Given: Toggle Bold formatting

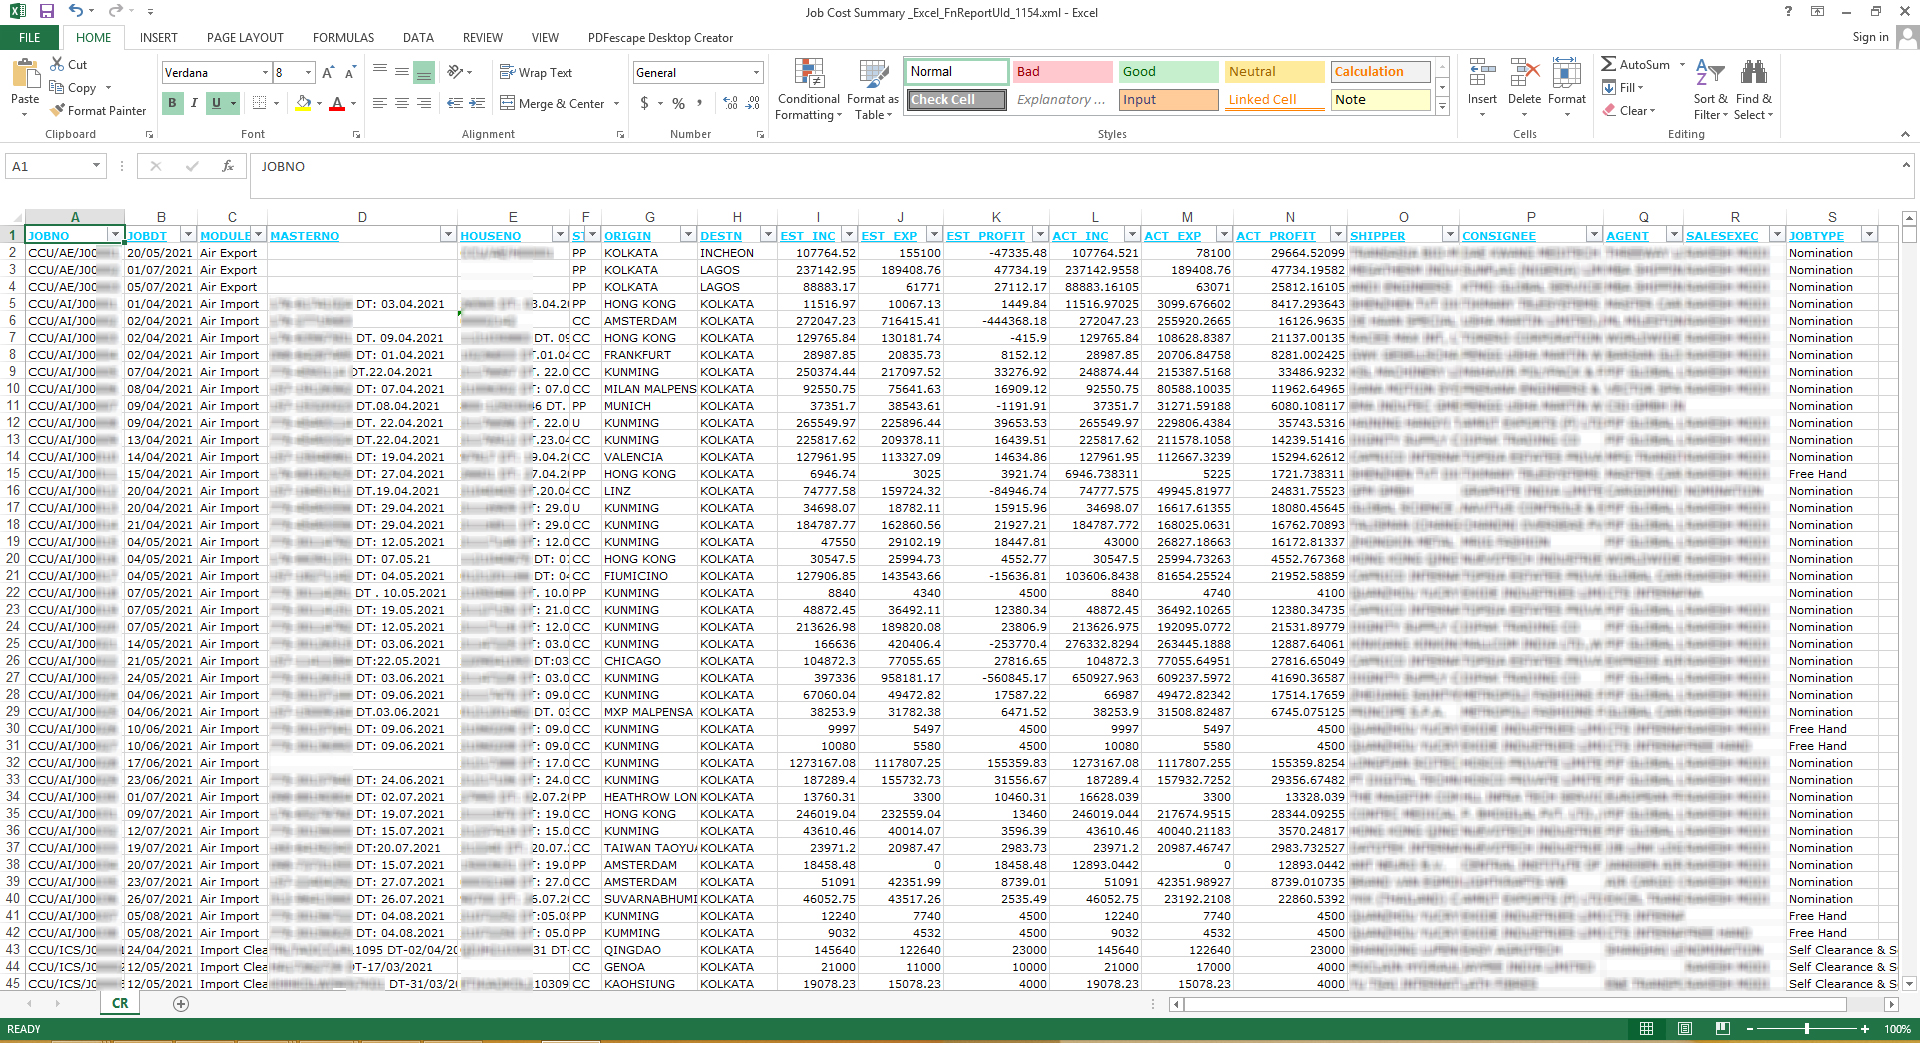Looking at the screenshot, I should pyautogui.click(x=172, y=103).
